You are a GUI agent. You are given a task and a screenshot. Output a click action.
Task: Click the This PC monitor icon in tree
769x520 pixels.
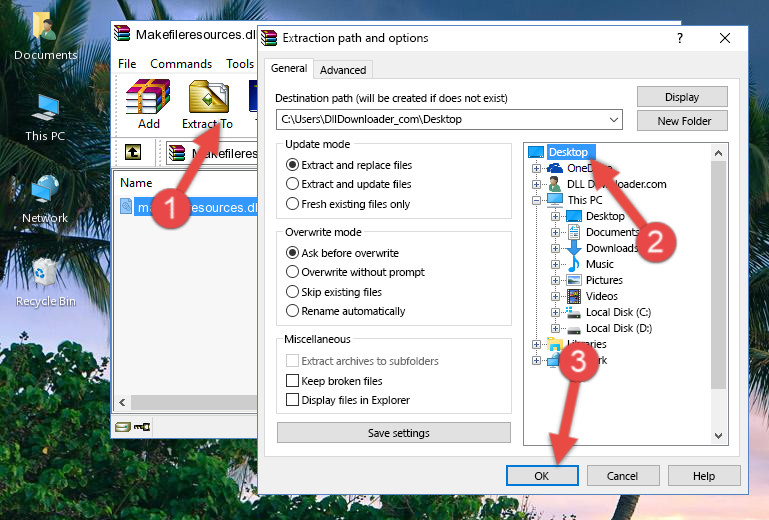tap(555, 200)
